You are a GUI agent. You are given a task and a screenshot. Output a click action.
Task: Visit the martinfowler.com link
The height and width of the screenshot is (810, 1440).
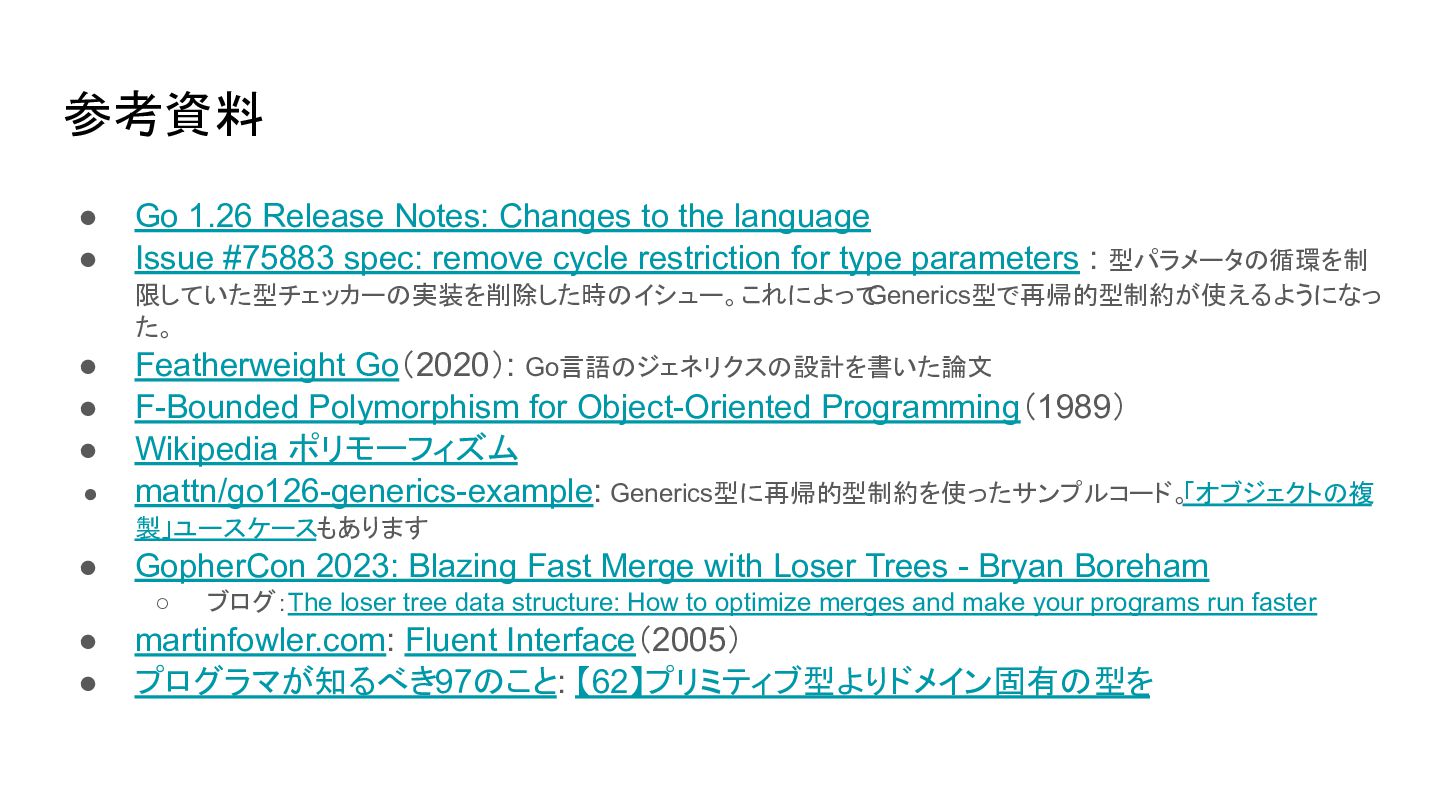[259, 640]
